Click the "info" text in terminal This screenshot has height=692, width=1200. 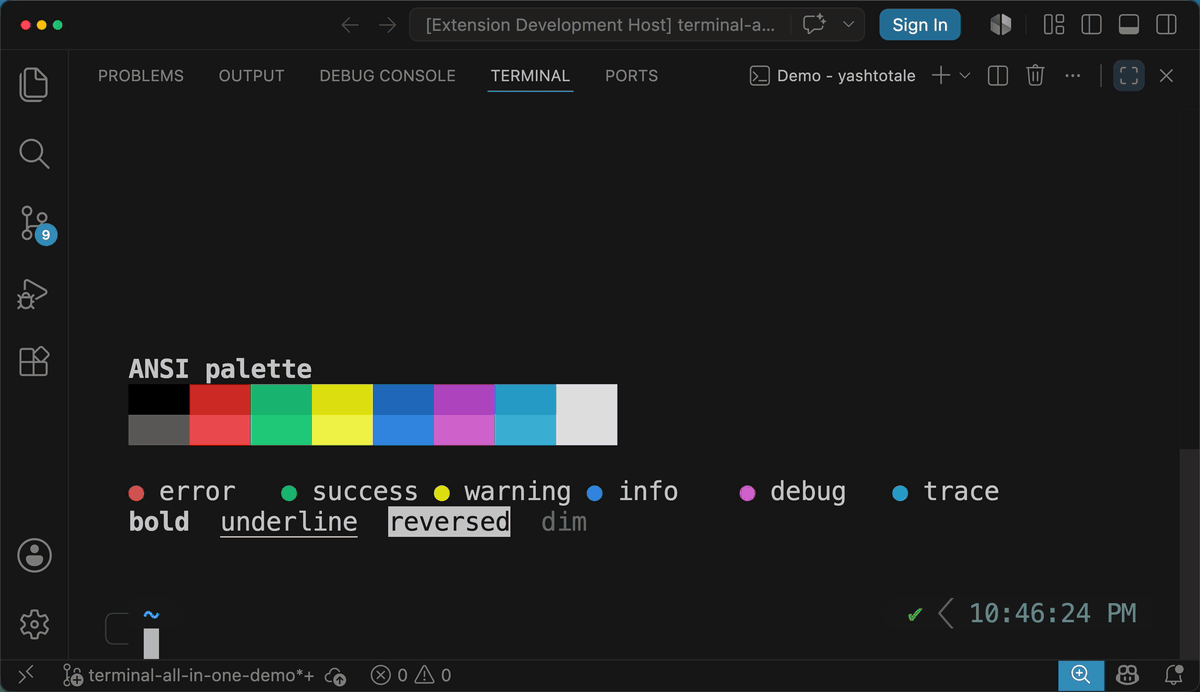tap(648, 492)
